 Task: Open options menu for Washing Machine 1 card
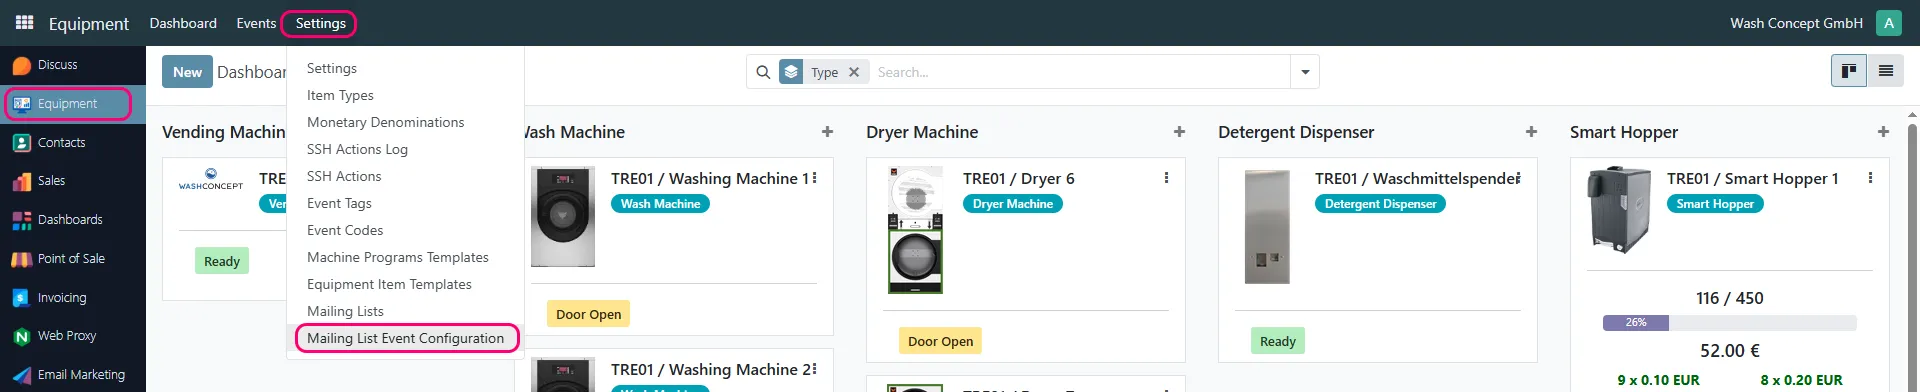tap(815, 178)
